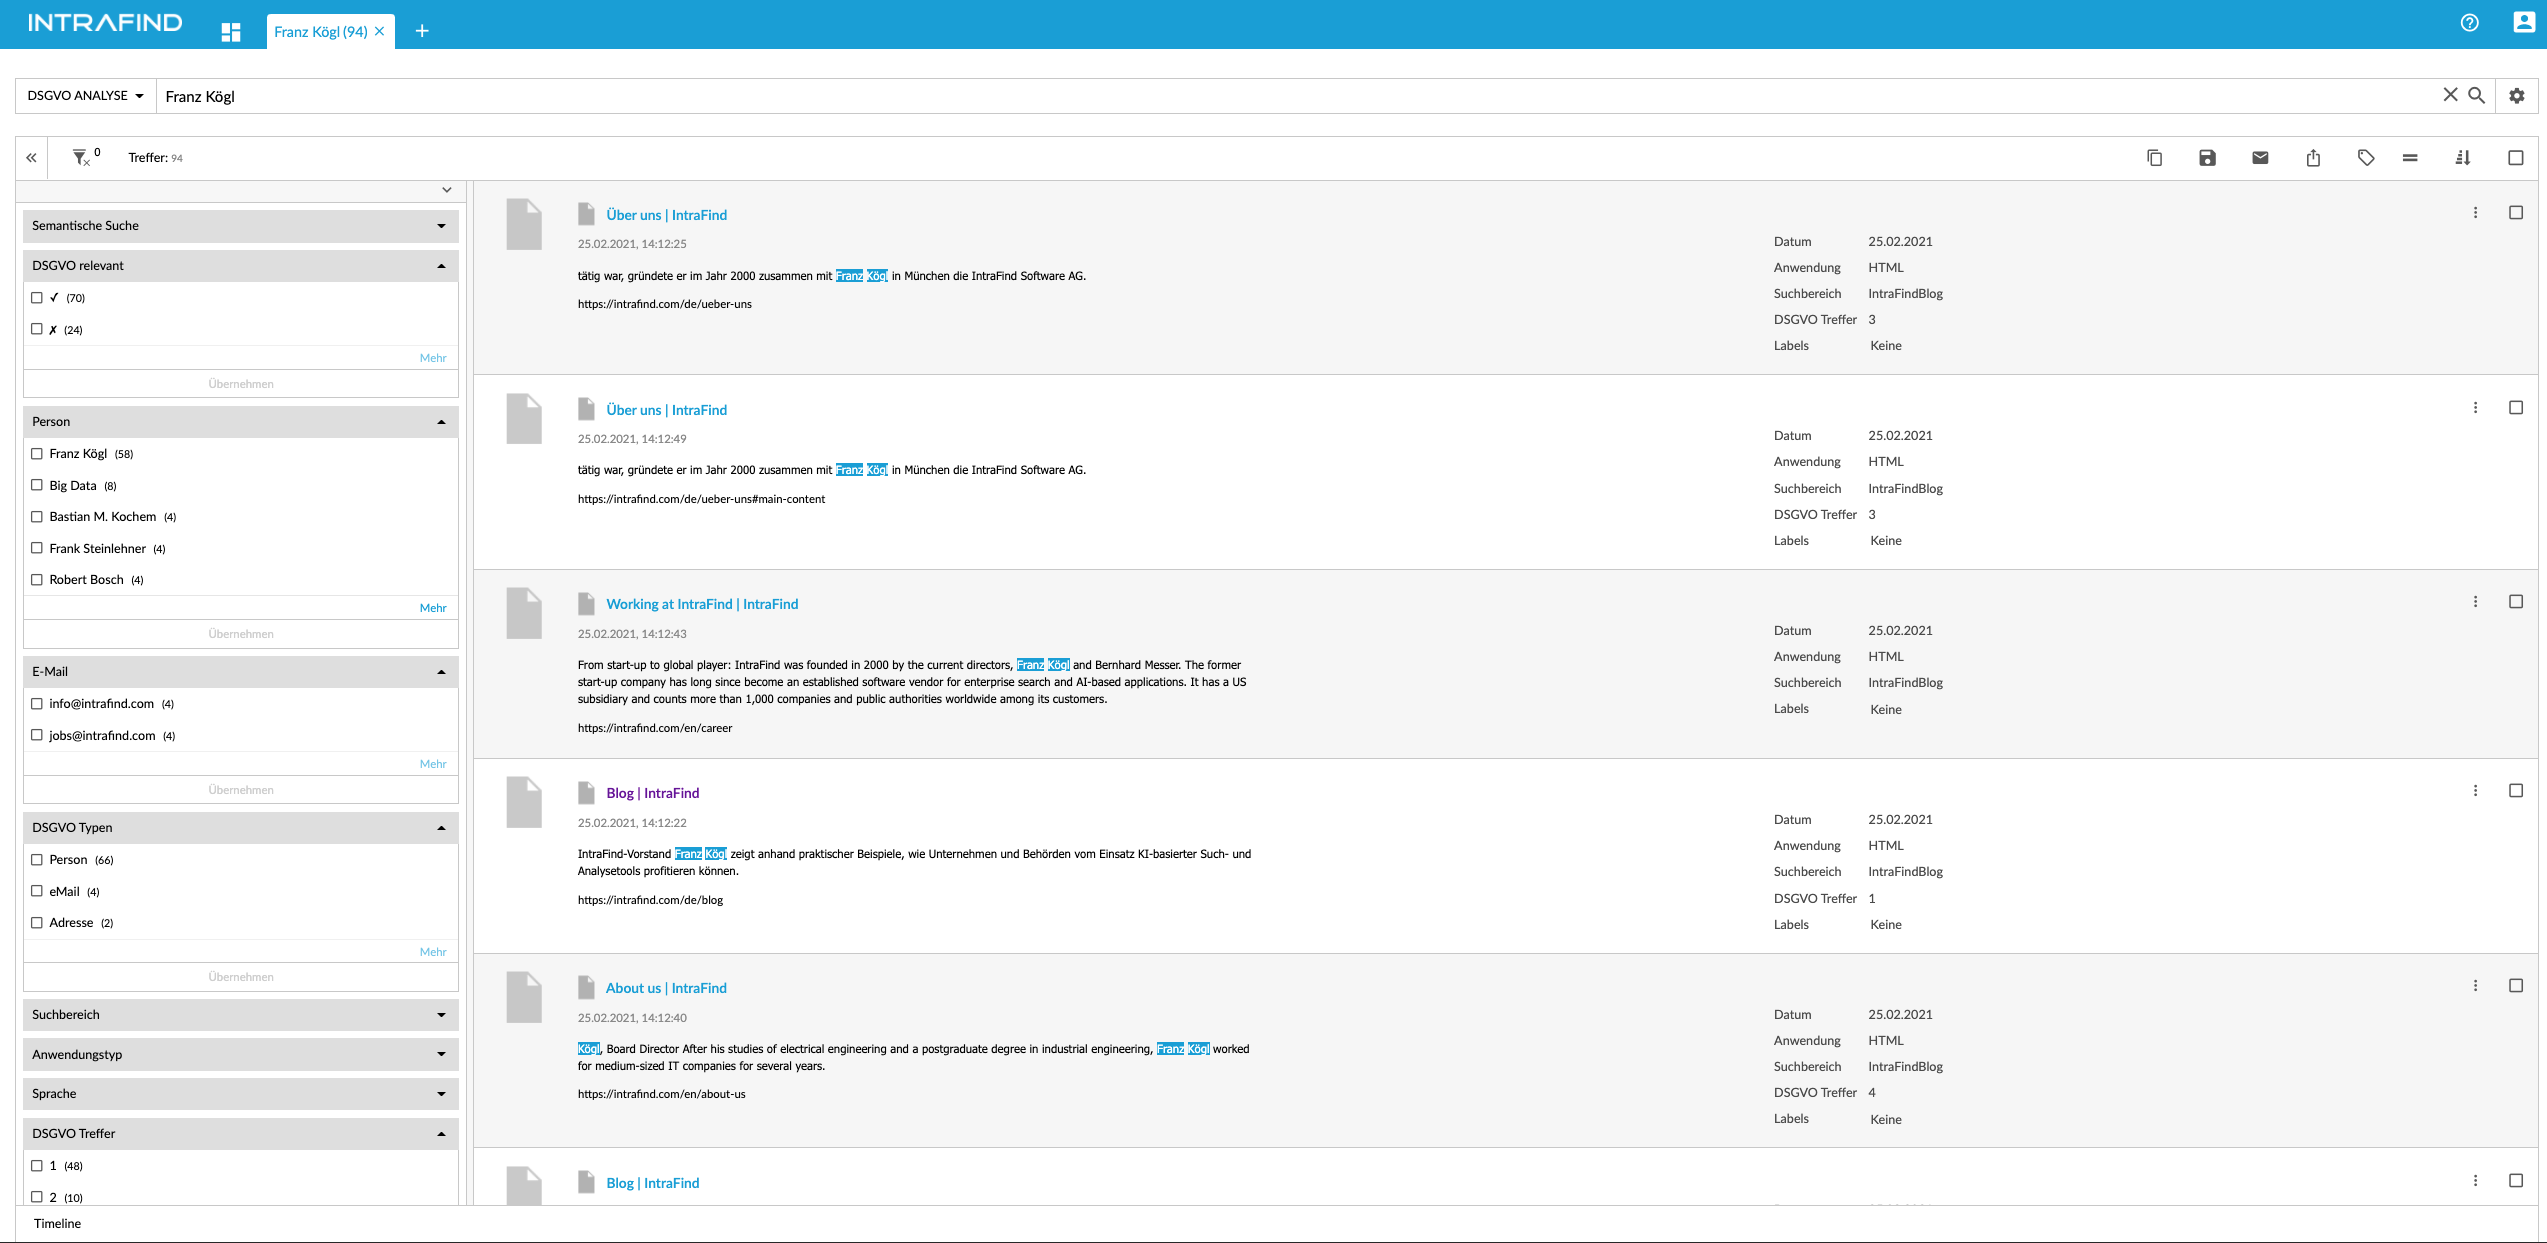Image resolution: width=2547 pixels, height=1243 pixels.
Task: Open the share/export icon
Action: click(2312, 157)
